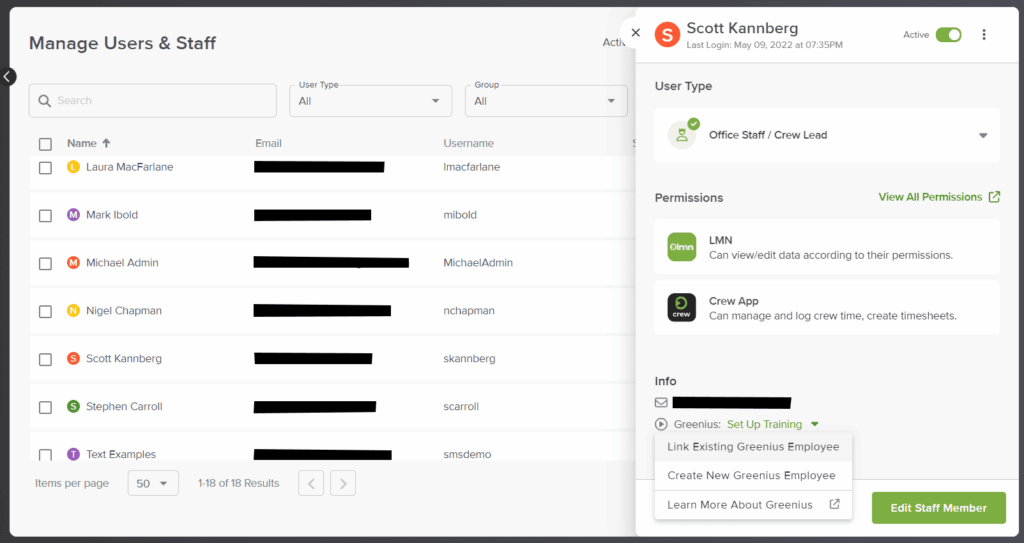Screen dimensions: 1024x543
Task: Tick the select-all checkbox in table header
Action: click(x=45, y=144)
